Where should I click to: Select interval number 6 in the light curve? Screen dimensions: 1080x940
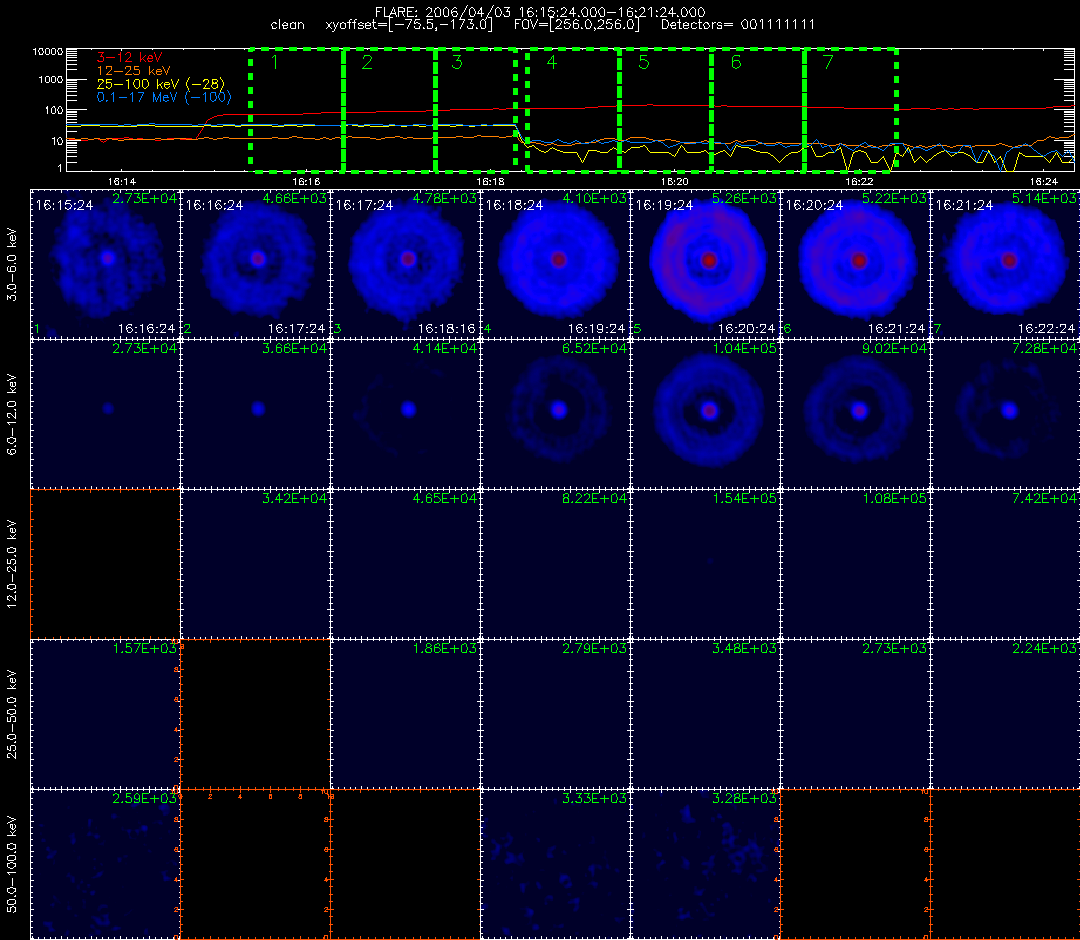pos(736,63)
